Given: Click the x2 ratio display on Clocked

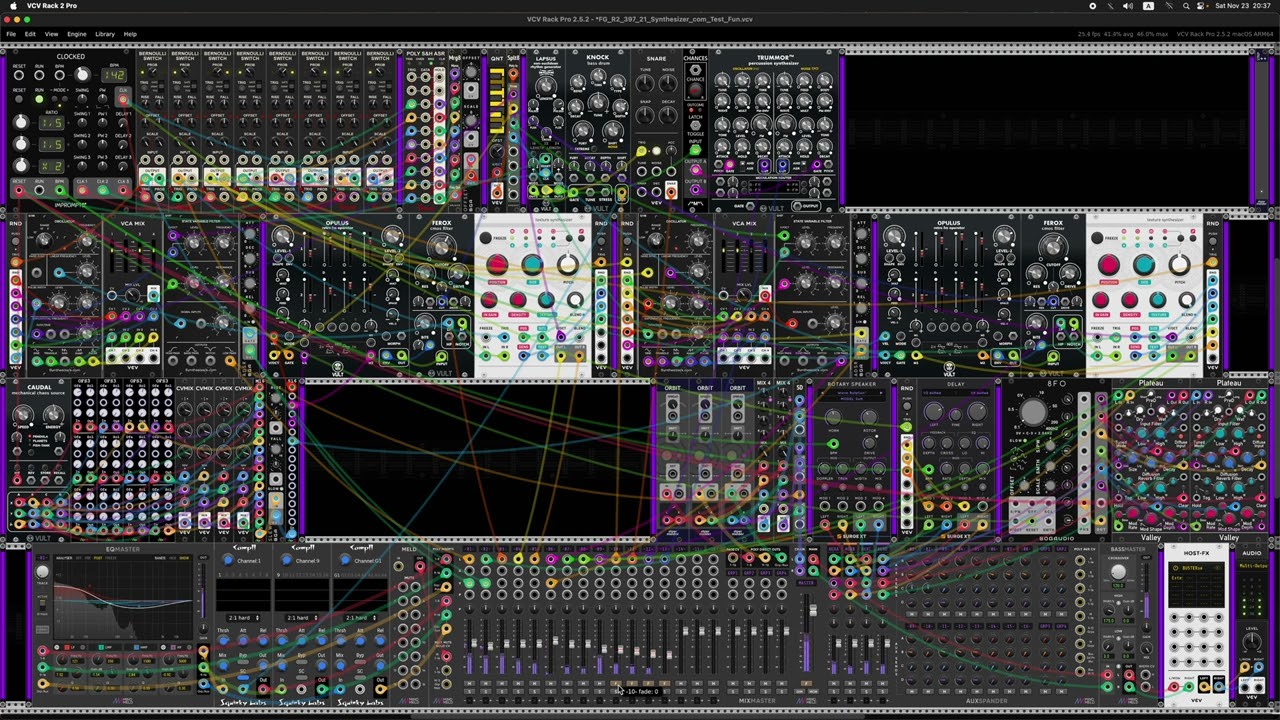Looking at the screenshot, I should coord(52,166).
